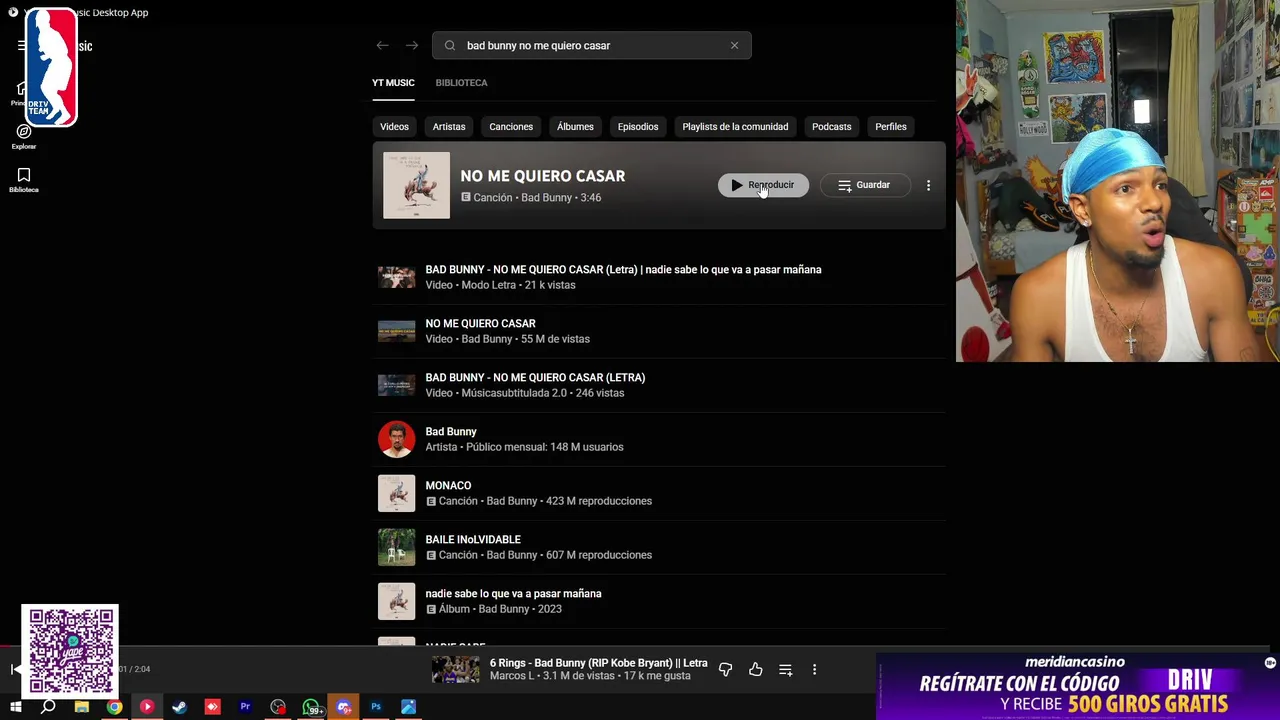Click Guardar to save top result
The image size is (1280, 720).
864,185
